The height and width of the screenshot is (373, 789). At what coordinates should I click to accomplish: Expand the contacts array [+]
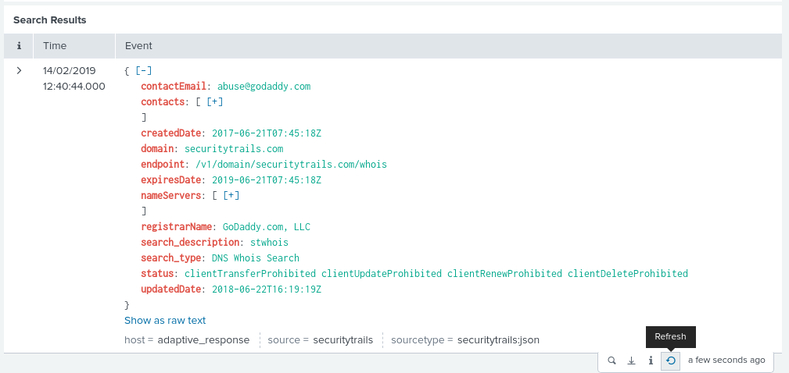coord(215,102)
